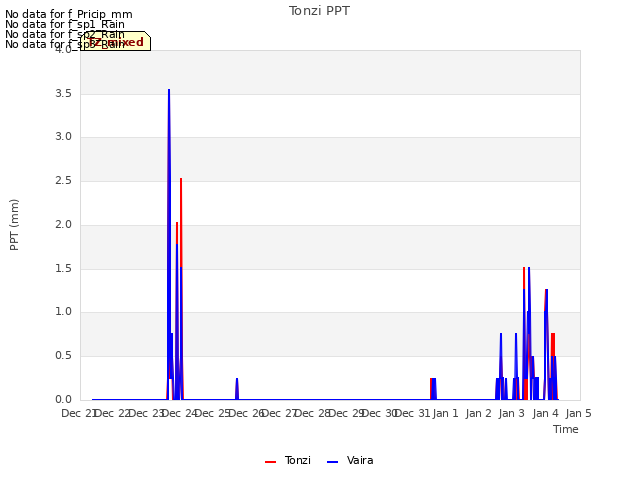Screen dimensions: 640x480
Task: Click the Jan 3 x-axis tick label
Action: point(512,413)
